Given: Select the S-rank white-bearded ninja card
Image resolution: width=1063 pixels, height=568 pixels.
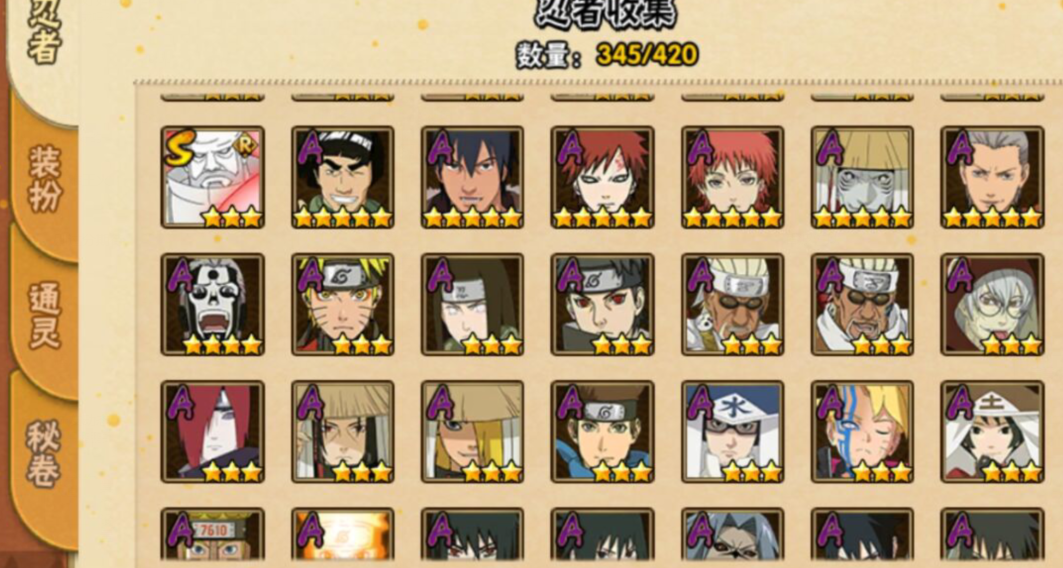Looking at the screenshot, I should coord(212,177).
